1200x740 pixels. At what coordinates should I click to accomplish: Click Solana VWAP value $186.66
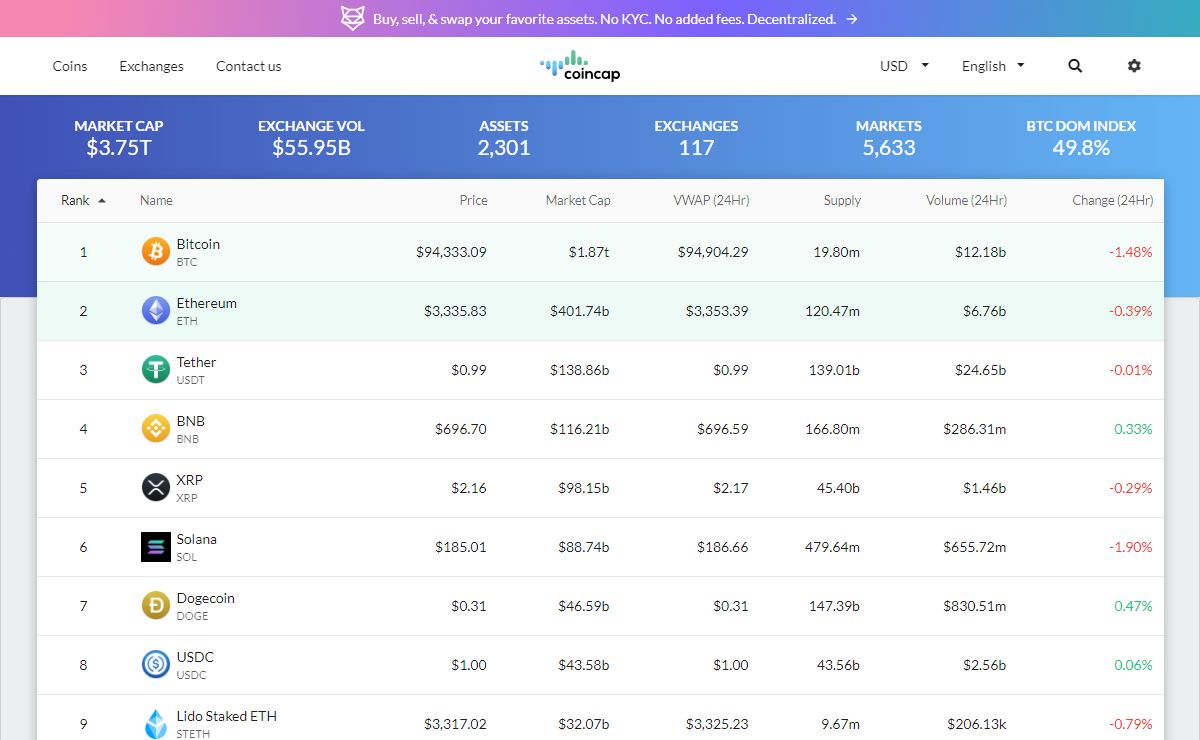point(722,547)
